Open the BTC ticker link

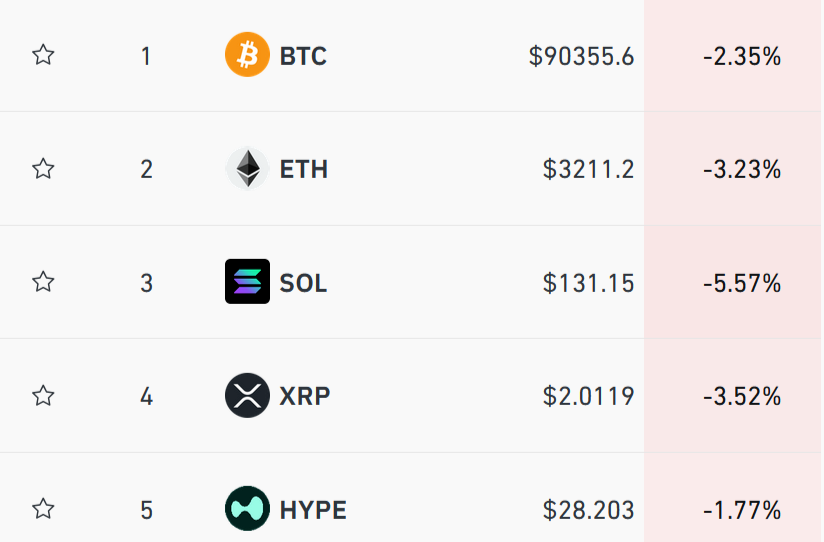tap(303, 56)
